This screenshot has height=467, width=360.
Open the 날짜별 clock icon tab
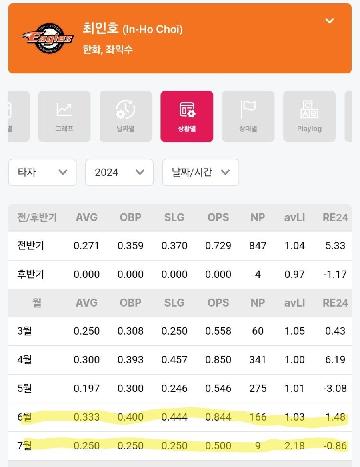126,116
